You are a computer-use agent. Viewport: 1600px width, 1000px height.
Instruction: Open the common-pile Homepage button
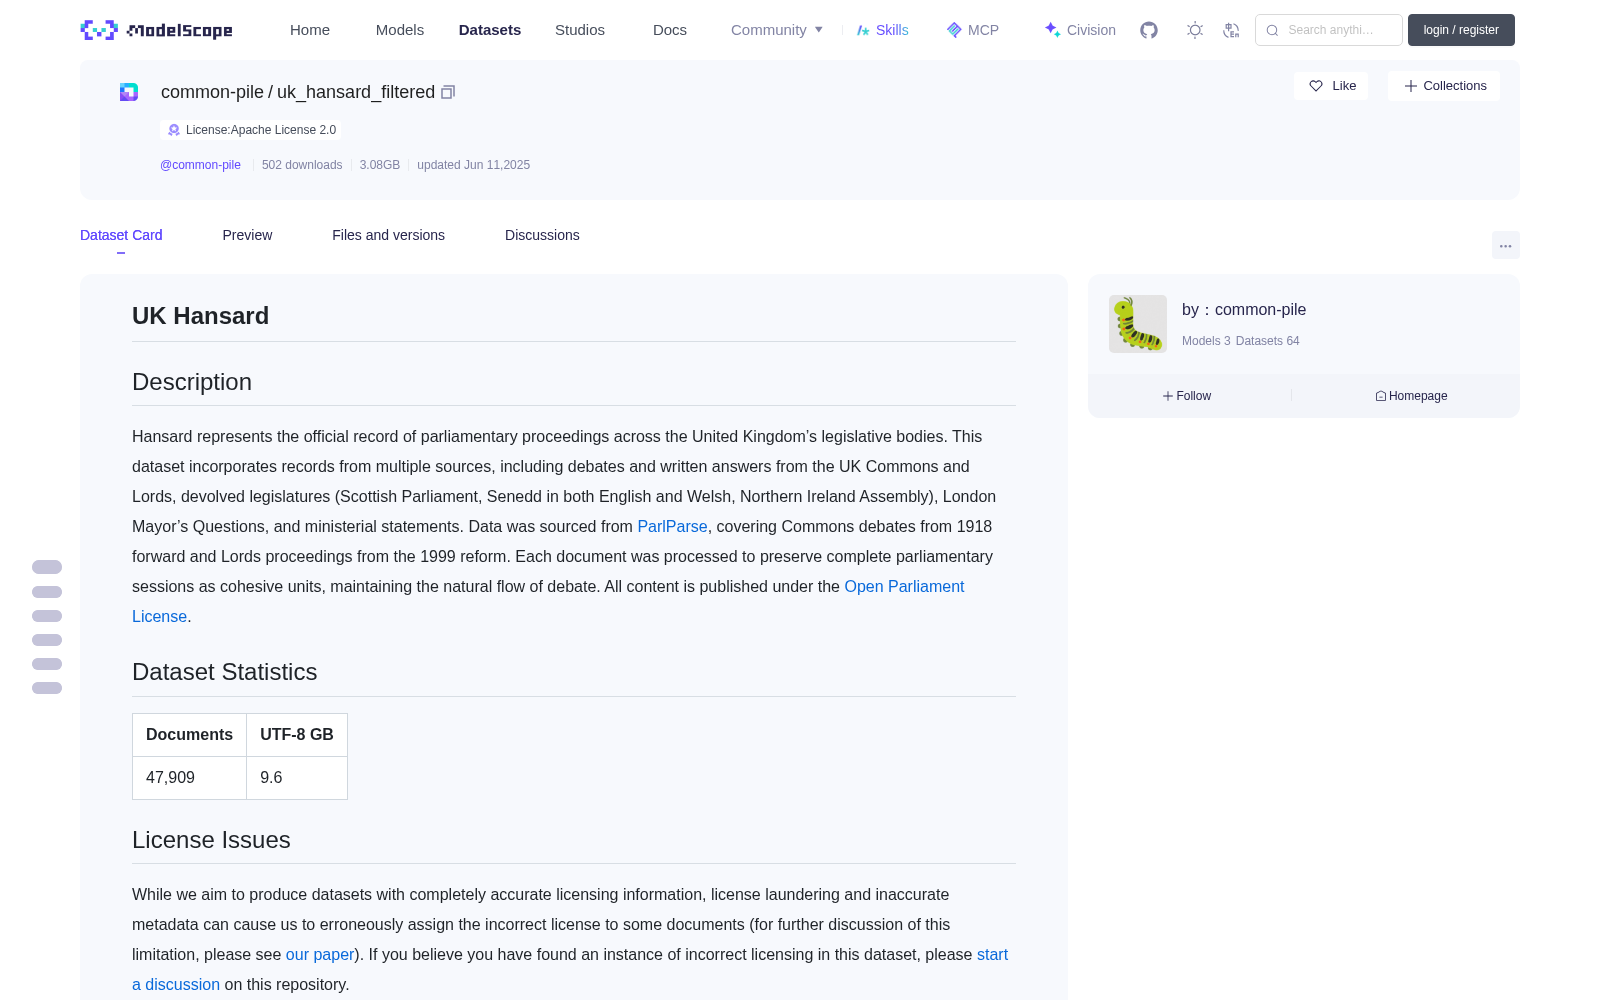pyautogui.click(x=1411, y=396)
